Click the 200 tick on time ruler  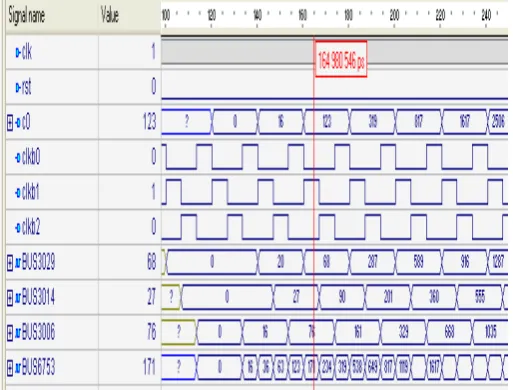(x=394, y=15)
